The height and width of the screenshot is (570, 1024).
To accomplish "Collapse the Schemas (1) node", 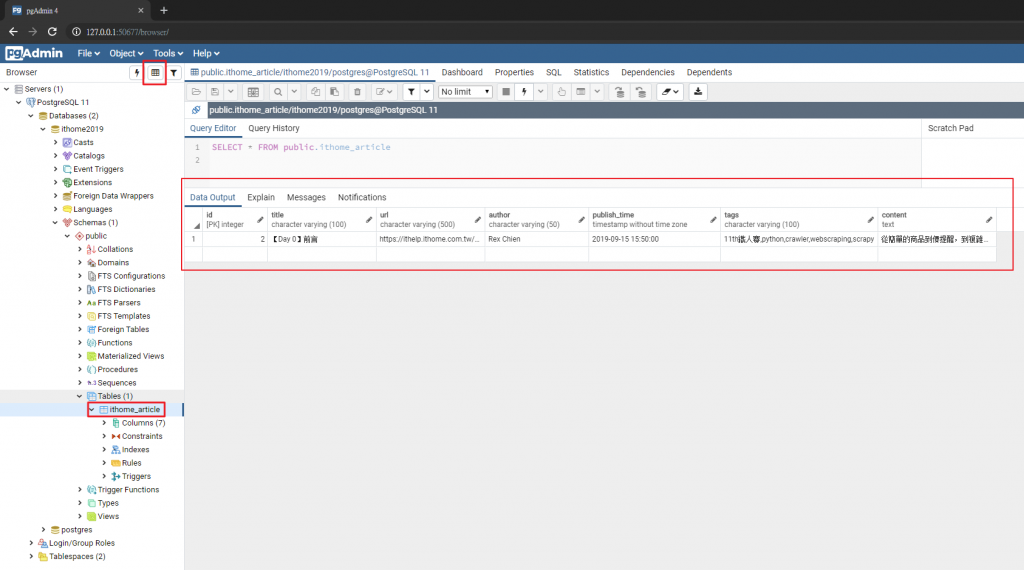I will [55, 223].
